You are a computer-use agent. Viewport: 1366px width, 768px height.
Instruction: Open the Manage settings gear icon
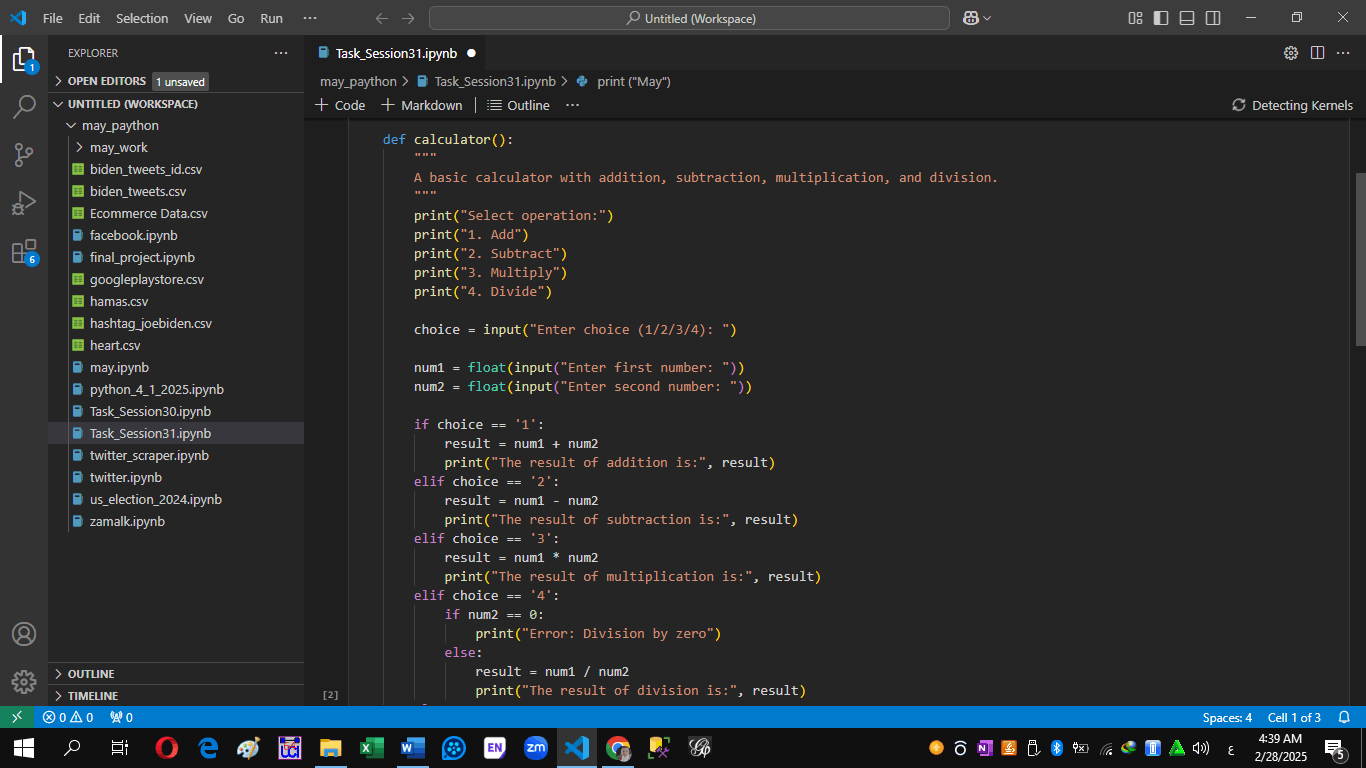click(x=24, y=681)
